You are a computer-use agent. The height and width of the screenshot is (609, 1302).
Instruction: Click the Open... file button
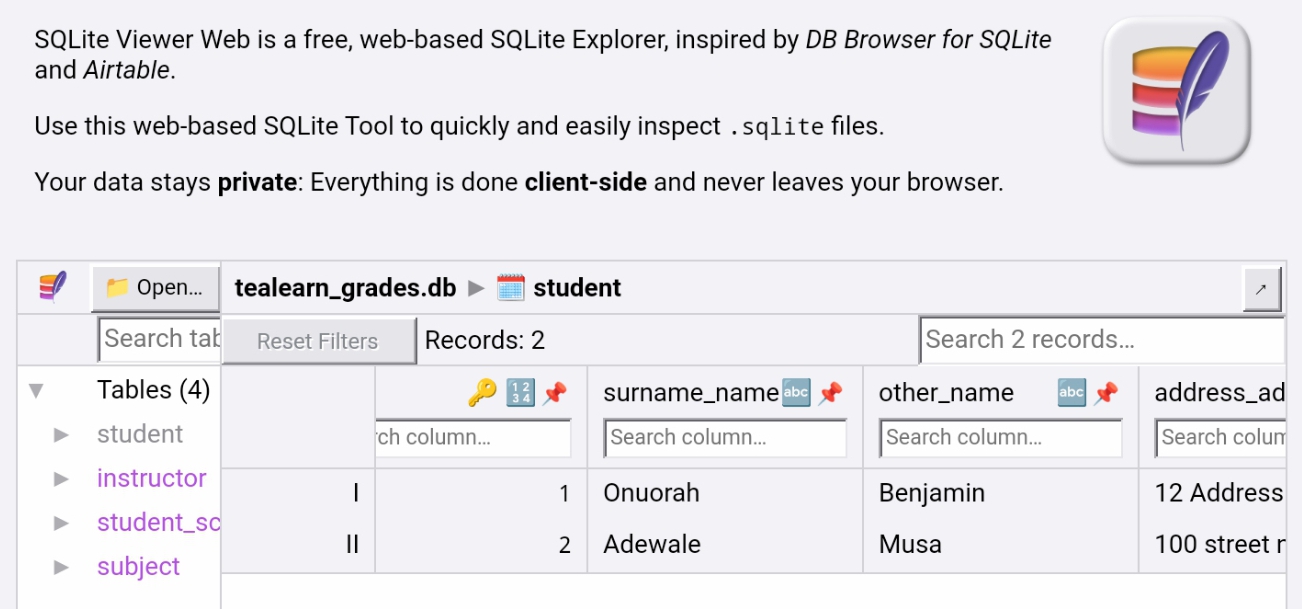pyautogui.click(x=155, y=288)
